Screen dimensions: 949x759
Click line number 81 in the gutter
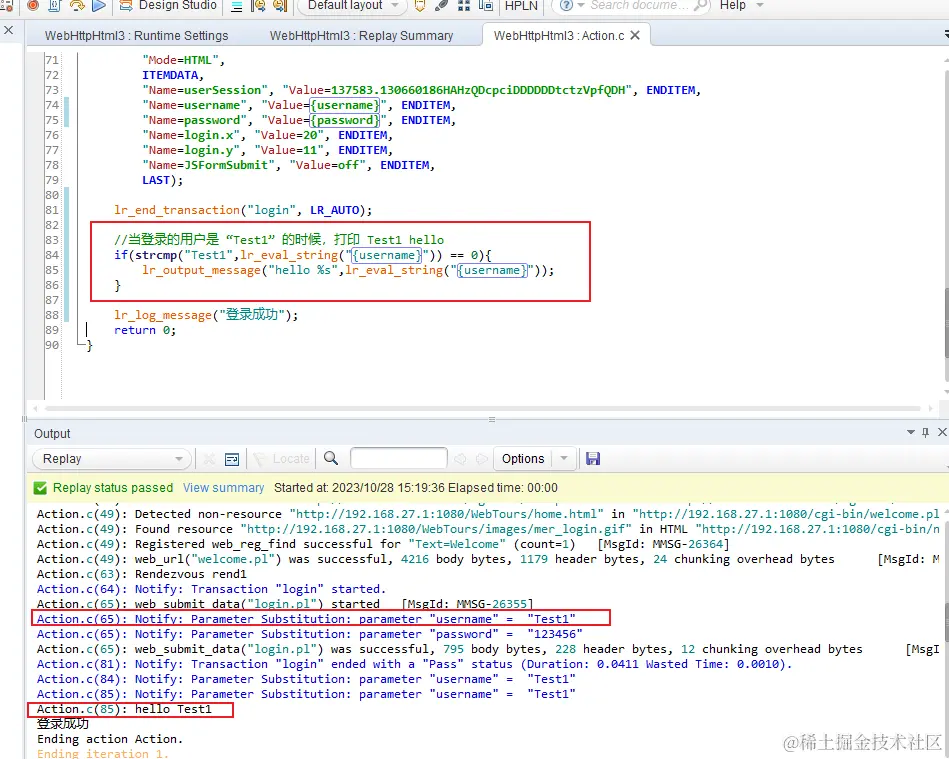[x=52, y=210]
